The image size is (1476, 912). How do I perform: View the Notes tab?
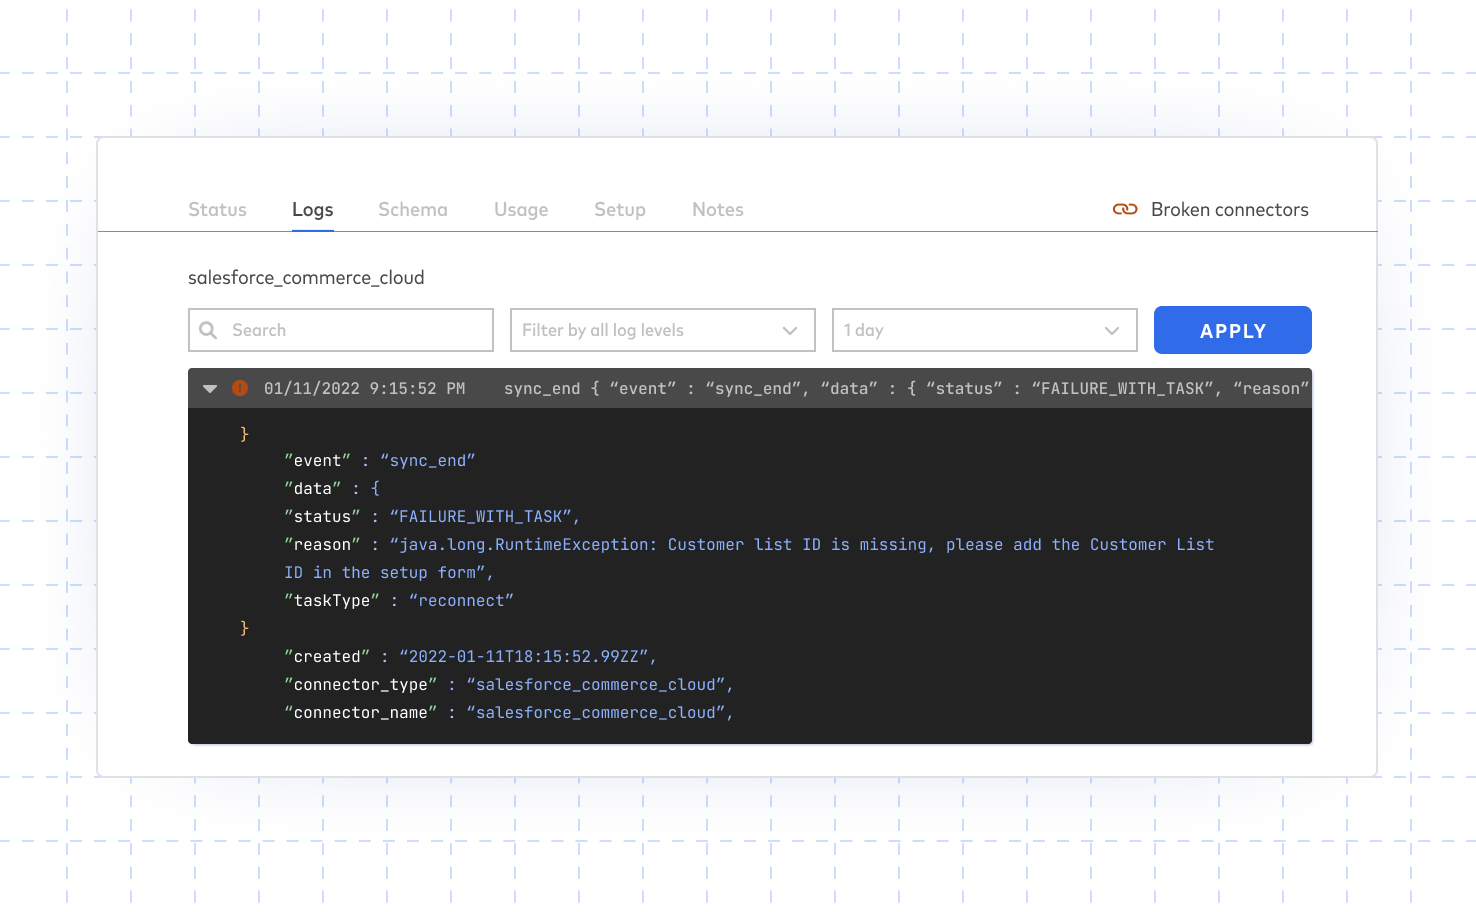coord(717,210)
